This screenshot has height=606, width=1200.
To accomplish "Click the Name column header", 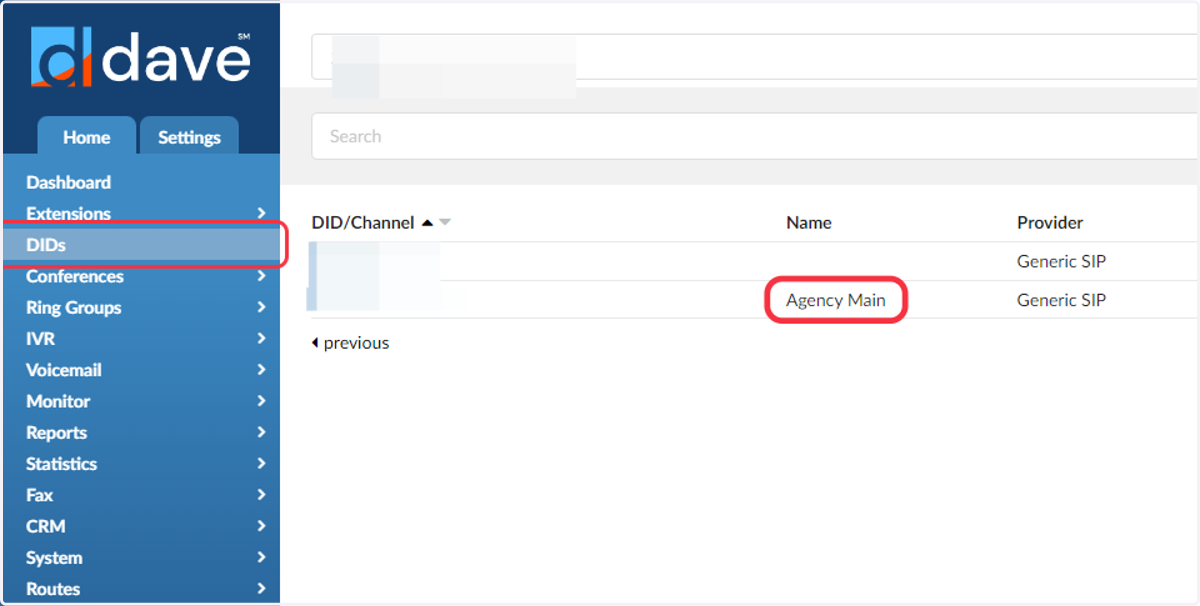I will pyautogui.click(x=808, y=222).
